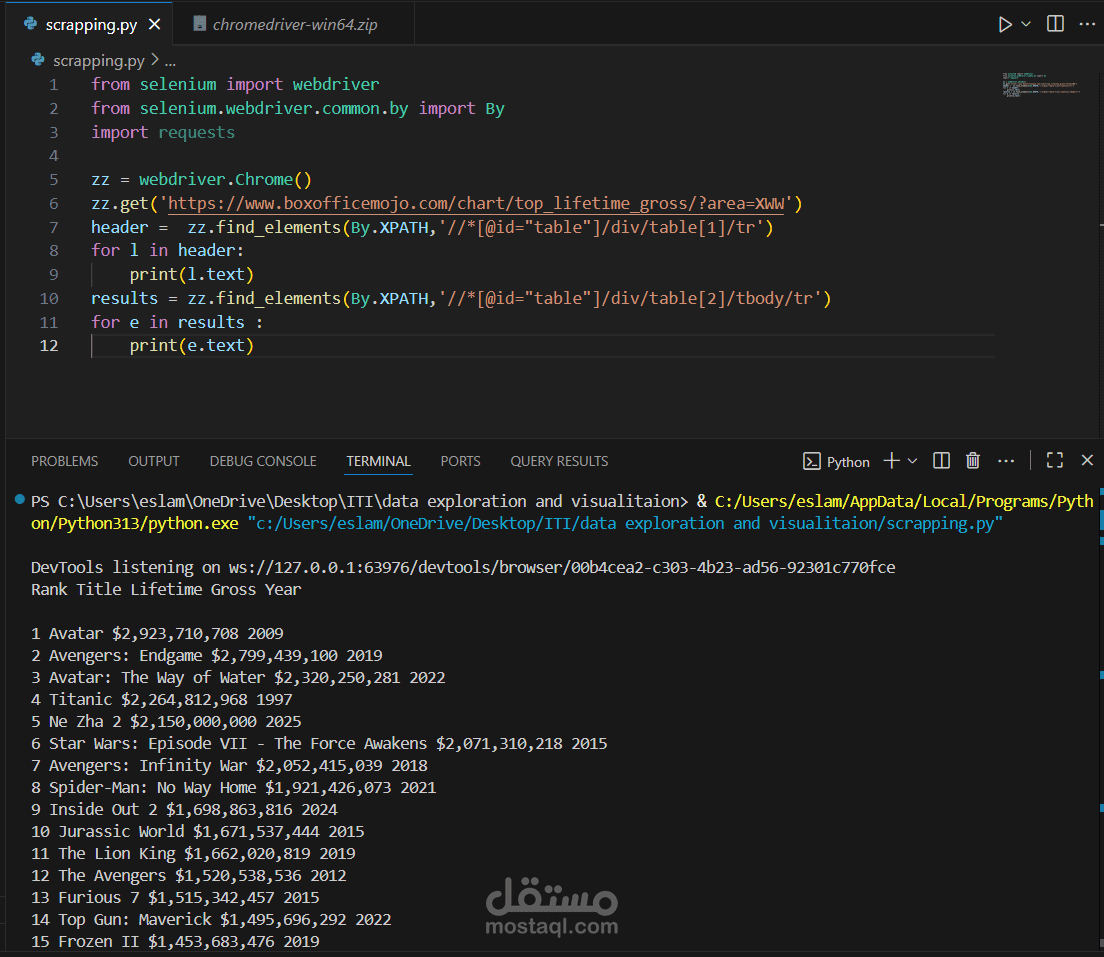The height and width of the screenshot is (957, 1104).
Task: Close the terminal panel
Action: pyautogui.click(x=1086, y=460)
